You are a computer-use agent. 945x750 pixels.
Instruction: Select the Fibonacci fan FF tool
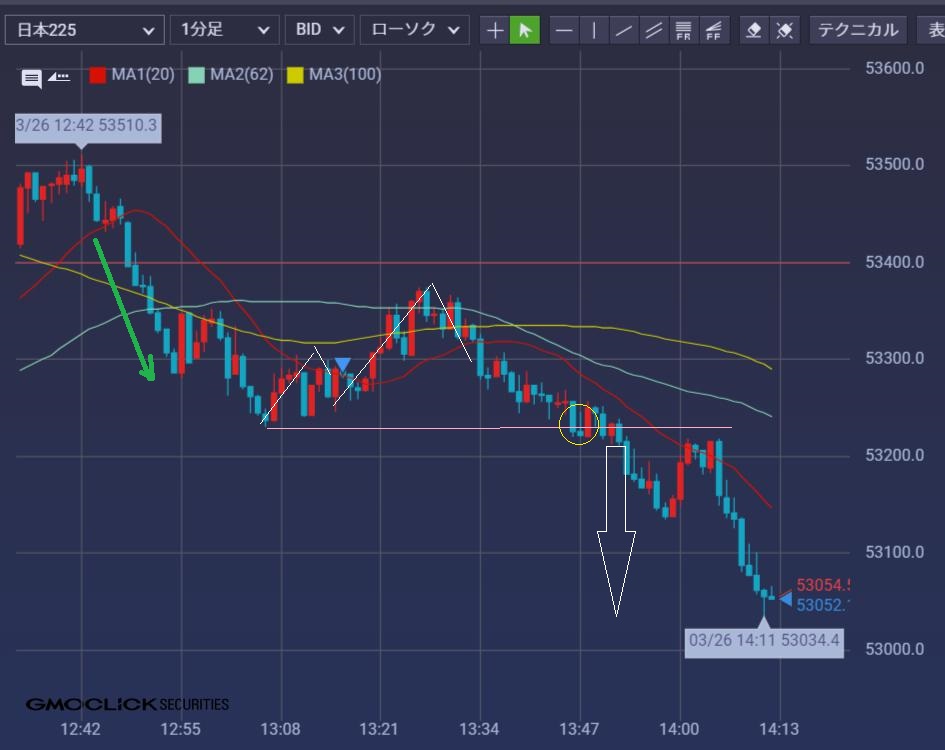(714, 30)
